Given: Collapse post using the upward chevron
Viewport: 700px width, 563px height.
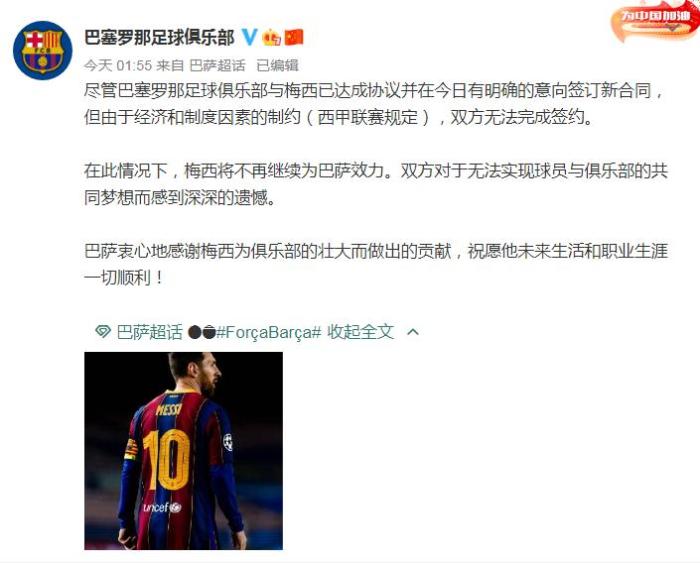Looking at the screenshot, I should pos(413,332).
